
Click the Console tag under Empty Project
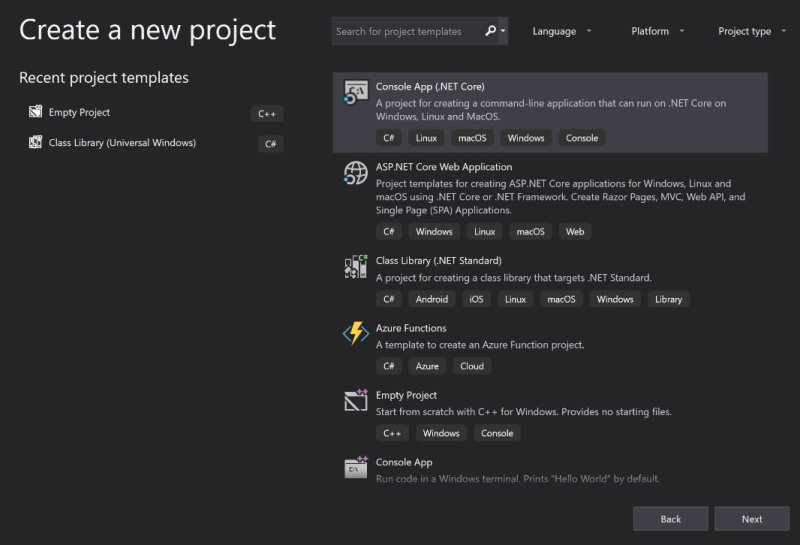coord(497,433)
